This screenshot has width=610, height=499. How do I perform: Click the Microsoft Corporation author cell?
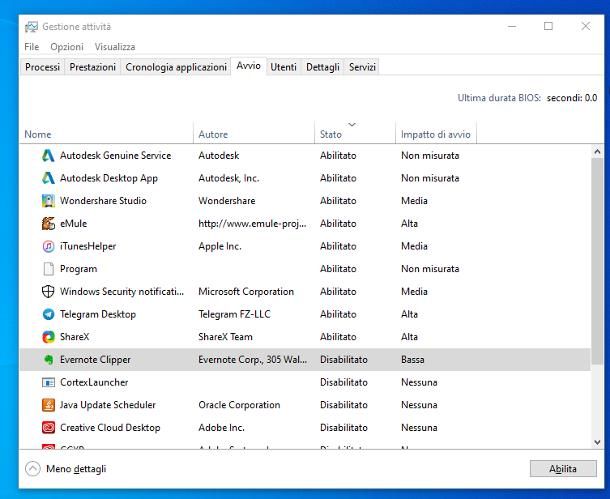tap(246, 291)
